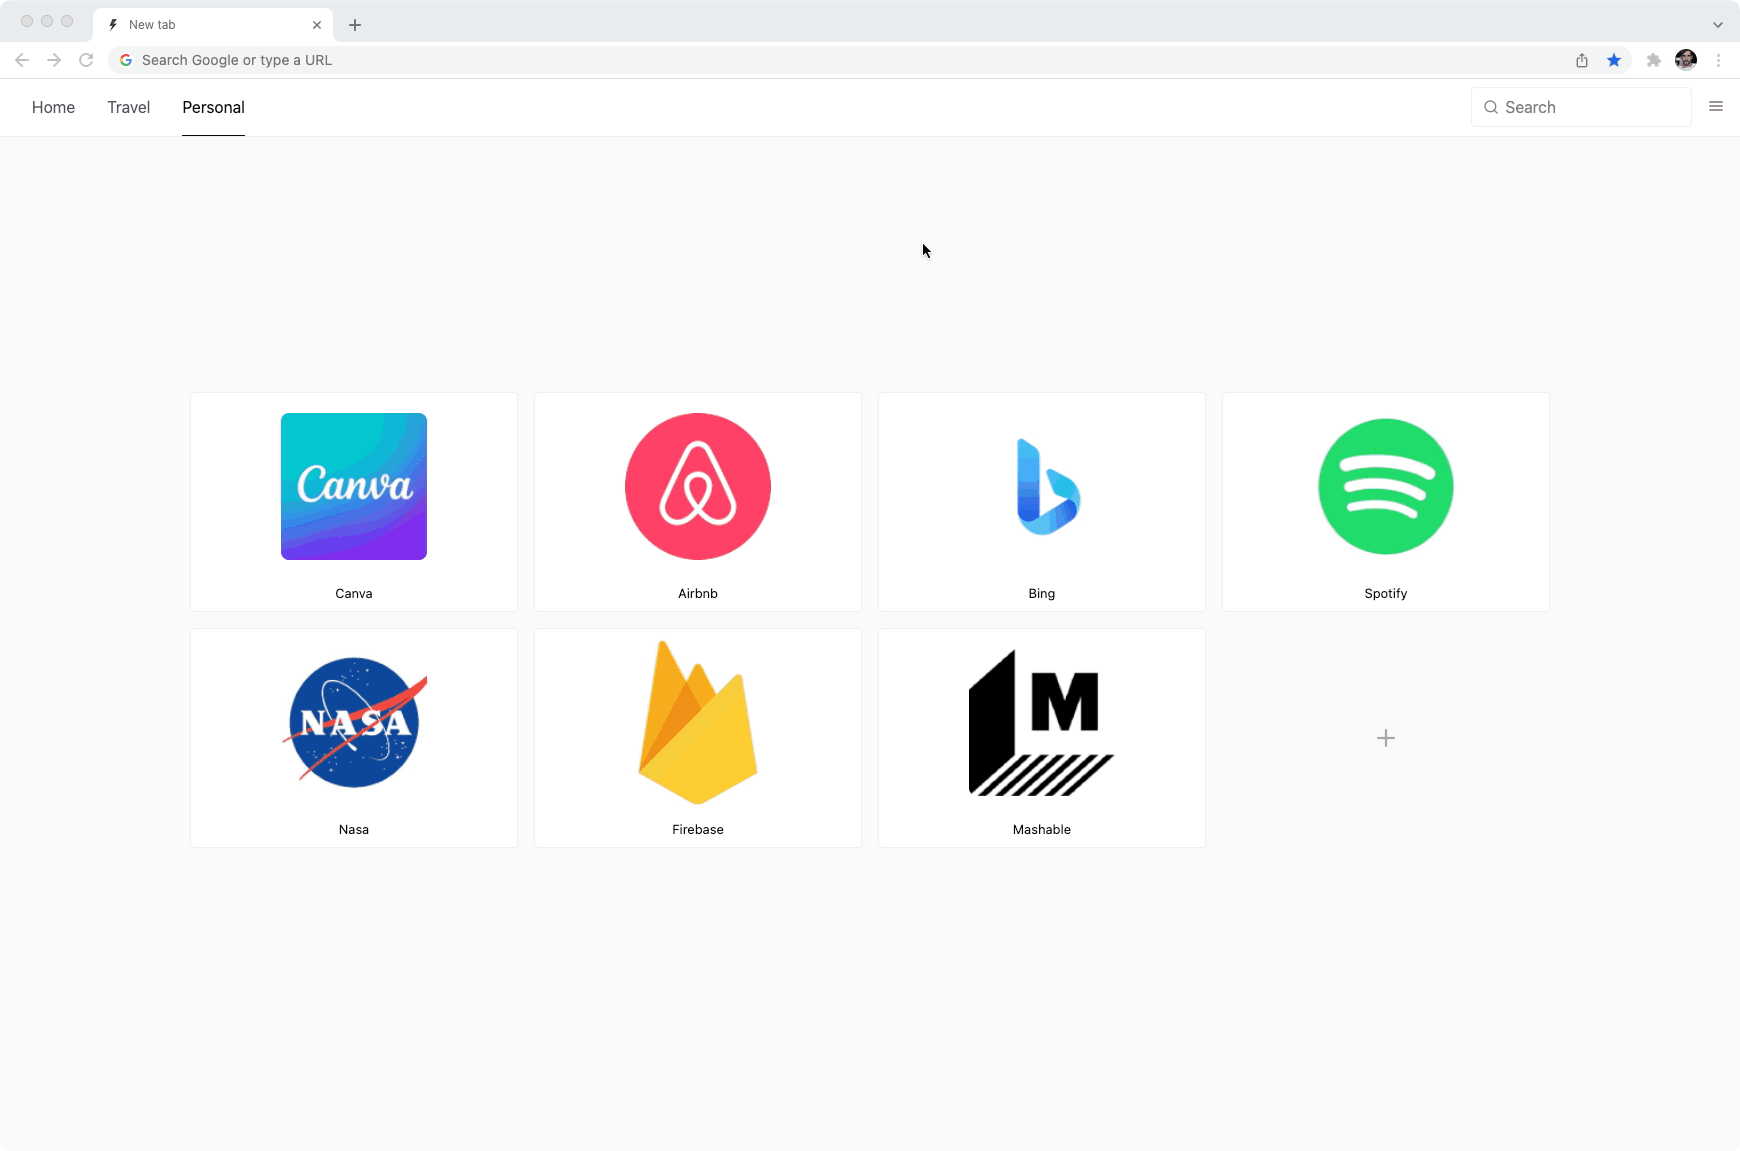
Task: Open the Firebase bookmark logo
Action: (698, 722)
